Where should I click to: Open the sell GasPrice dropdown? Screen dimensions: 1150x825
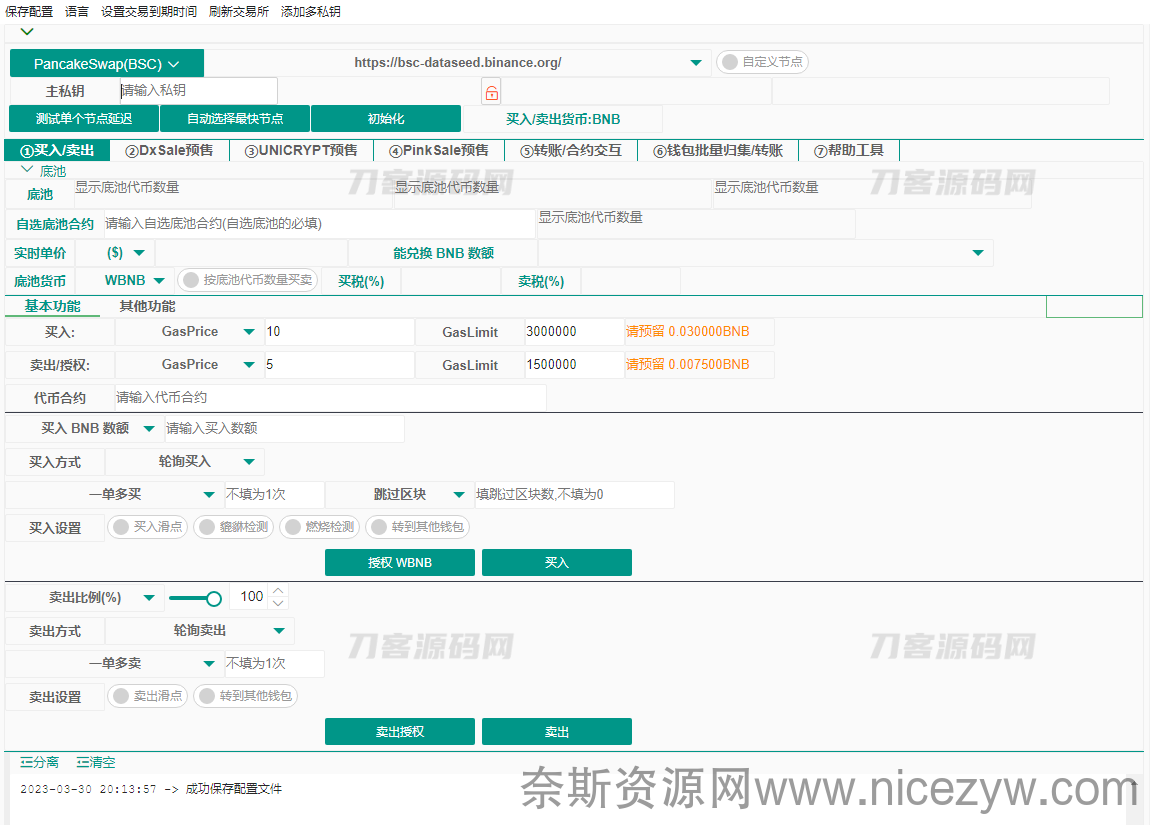249,364
